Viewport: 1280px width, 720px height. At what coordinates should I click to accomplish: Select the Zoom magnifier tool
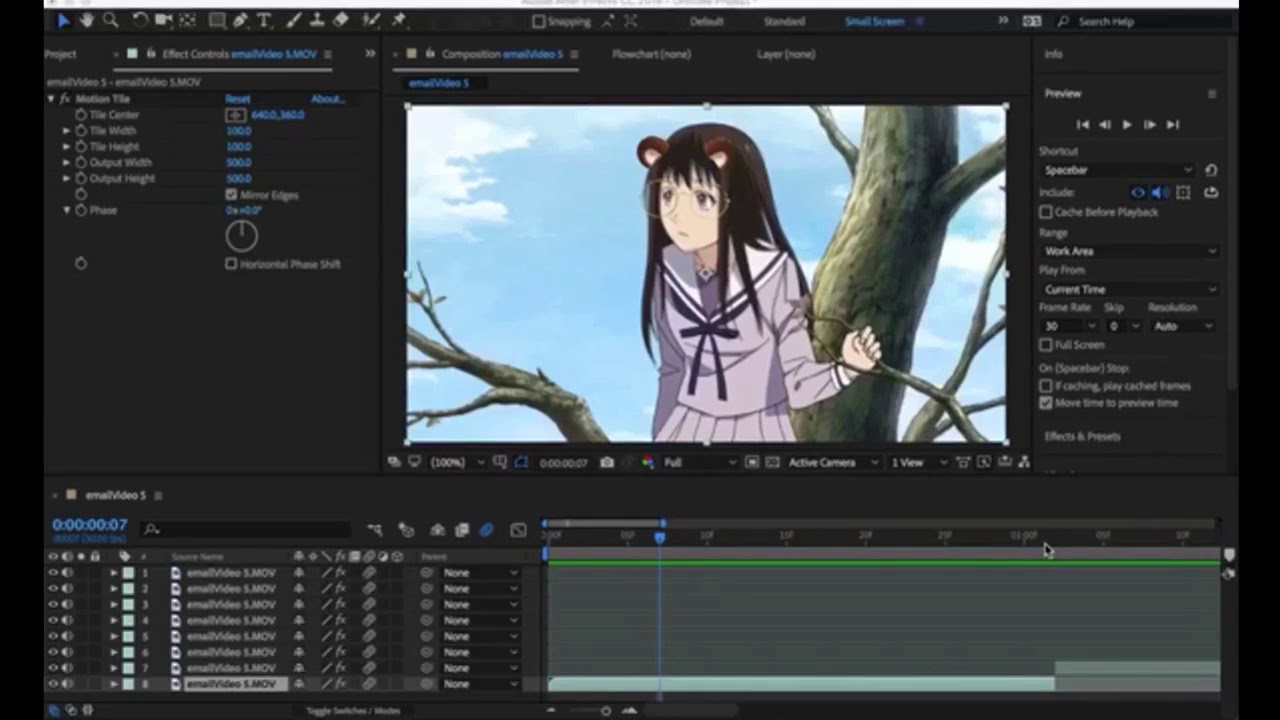[x=110, y=20]
